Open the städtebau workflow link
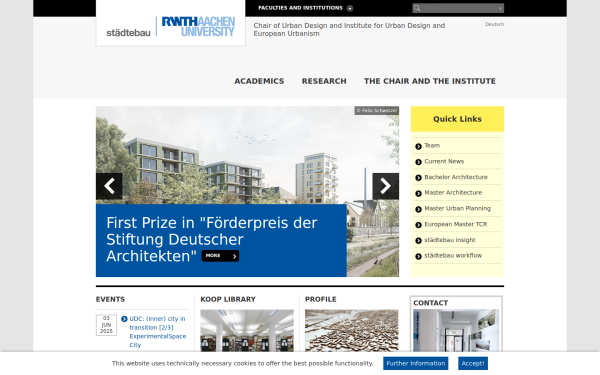The height and width of the screenshot is (375, 600). point(453,255)
